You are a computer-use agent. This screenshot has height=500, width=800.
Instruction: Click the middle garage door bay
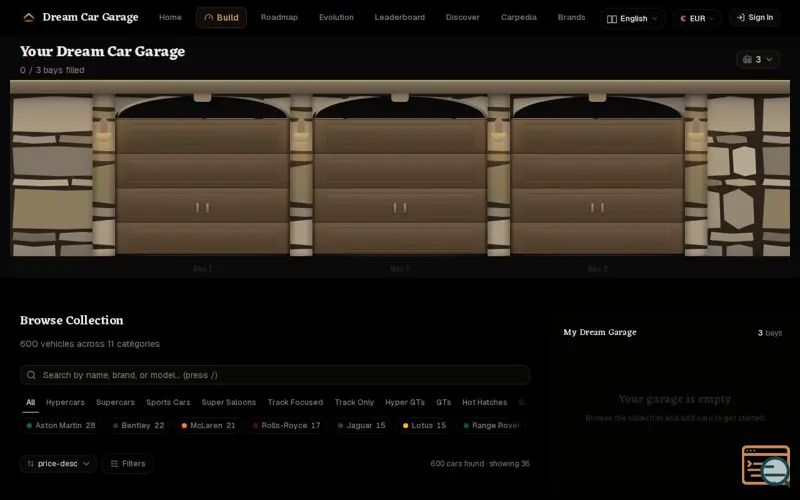pyautogui.click(x=399, y=186)
